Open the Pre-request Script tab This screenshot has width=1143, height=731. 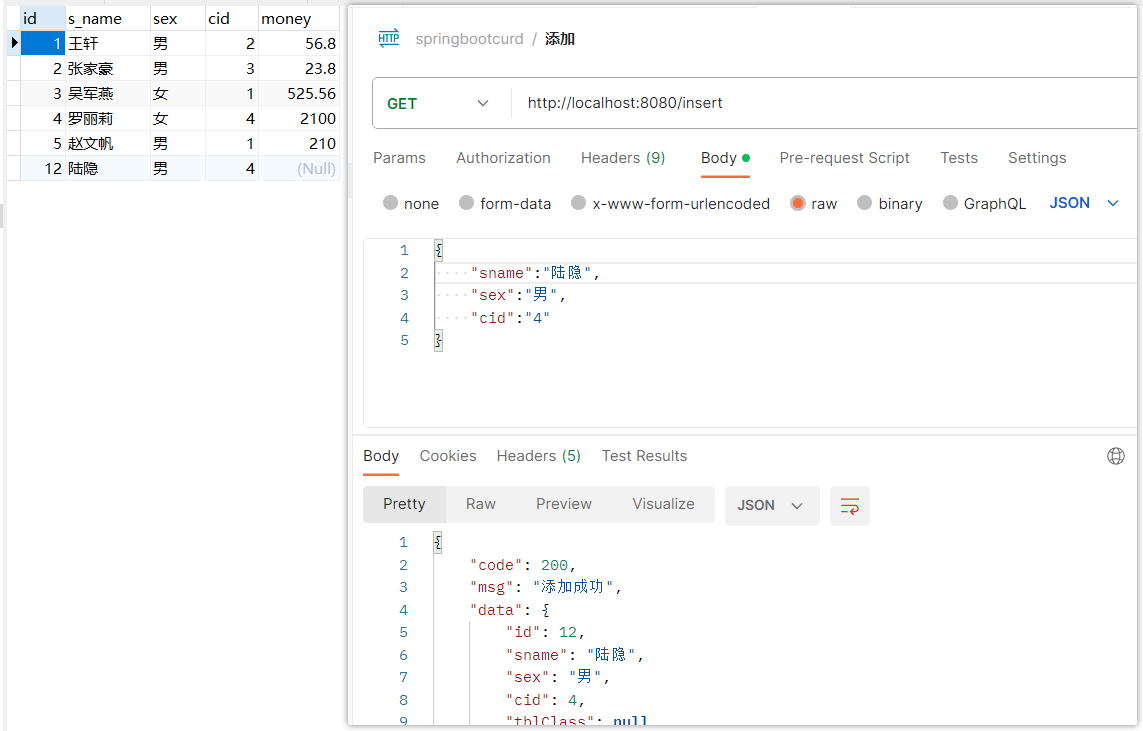click(844, 158)
